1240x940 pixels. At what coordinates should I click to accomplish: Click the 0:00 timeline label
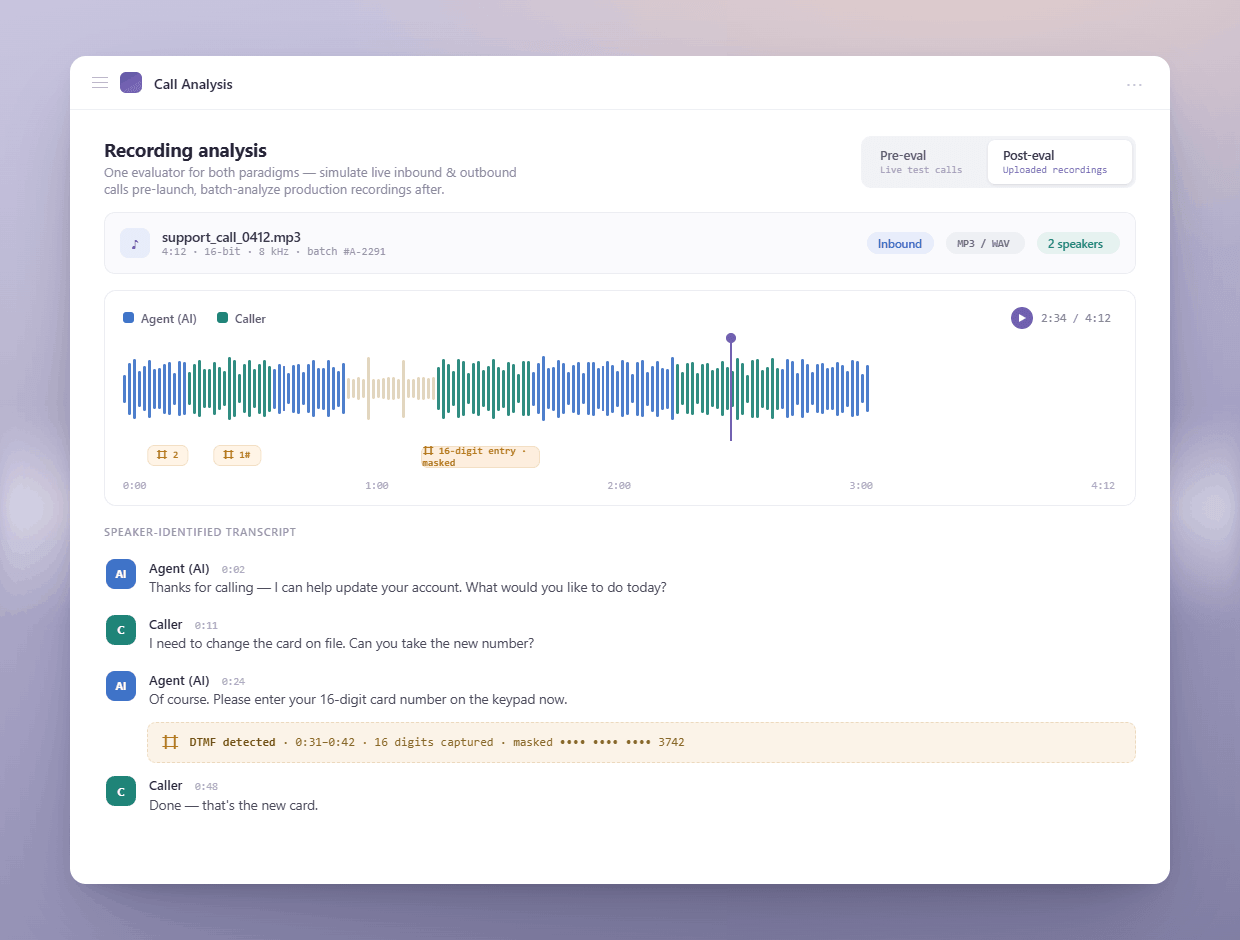(135, 486)
